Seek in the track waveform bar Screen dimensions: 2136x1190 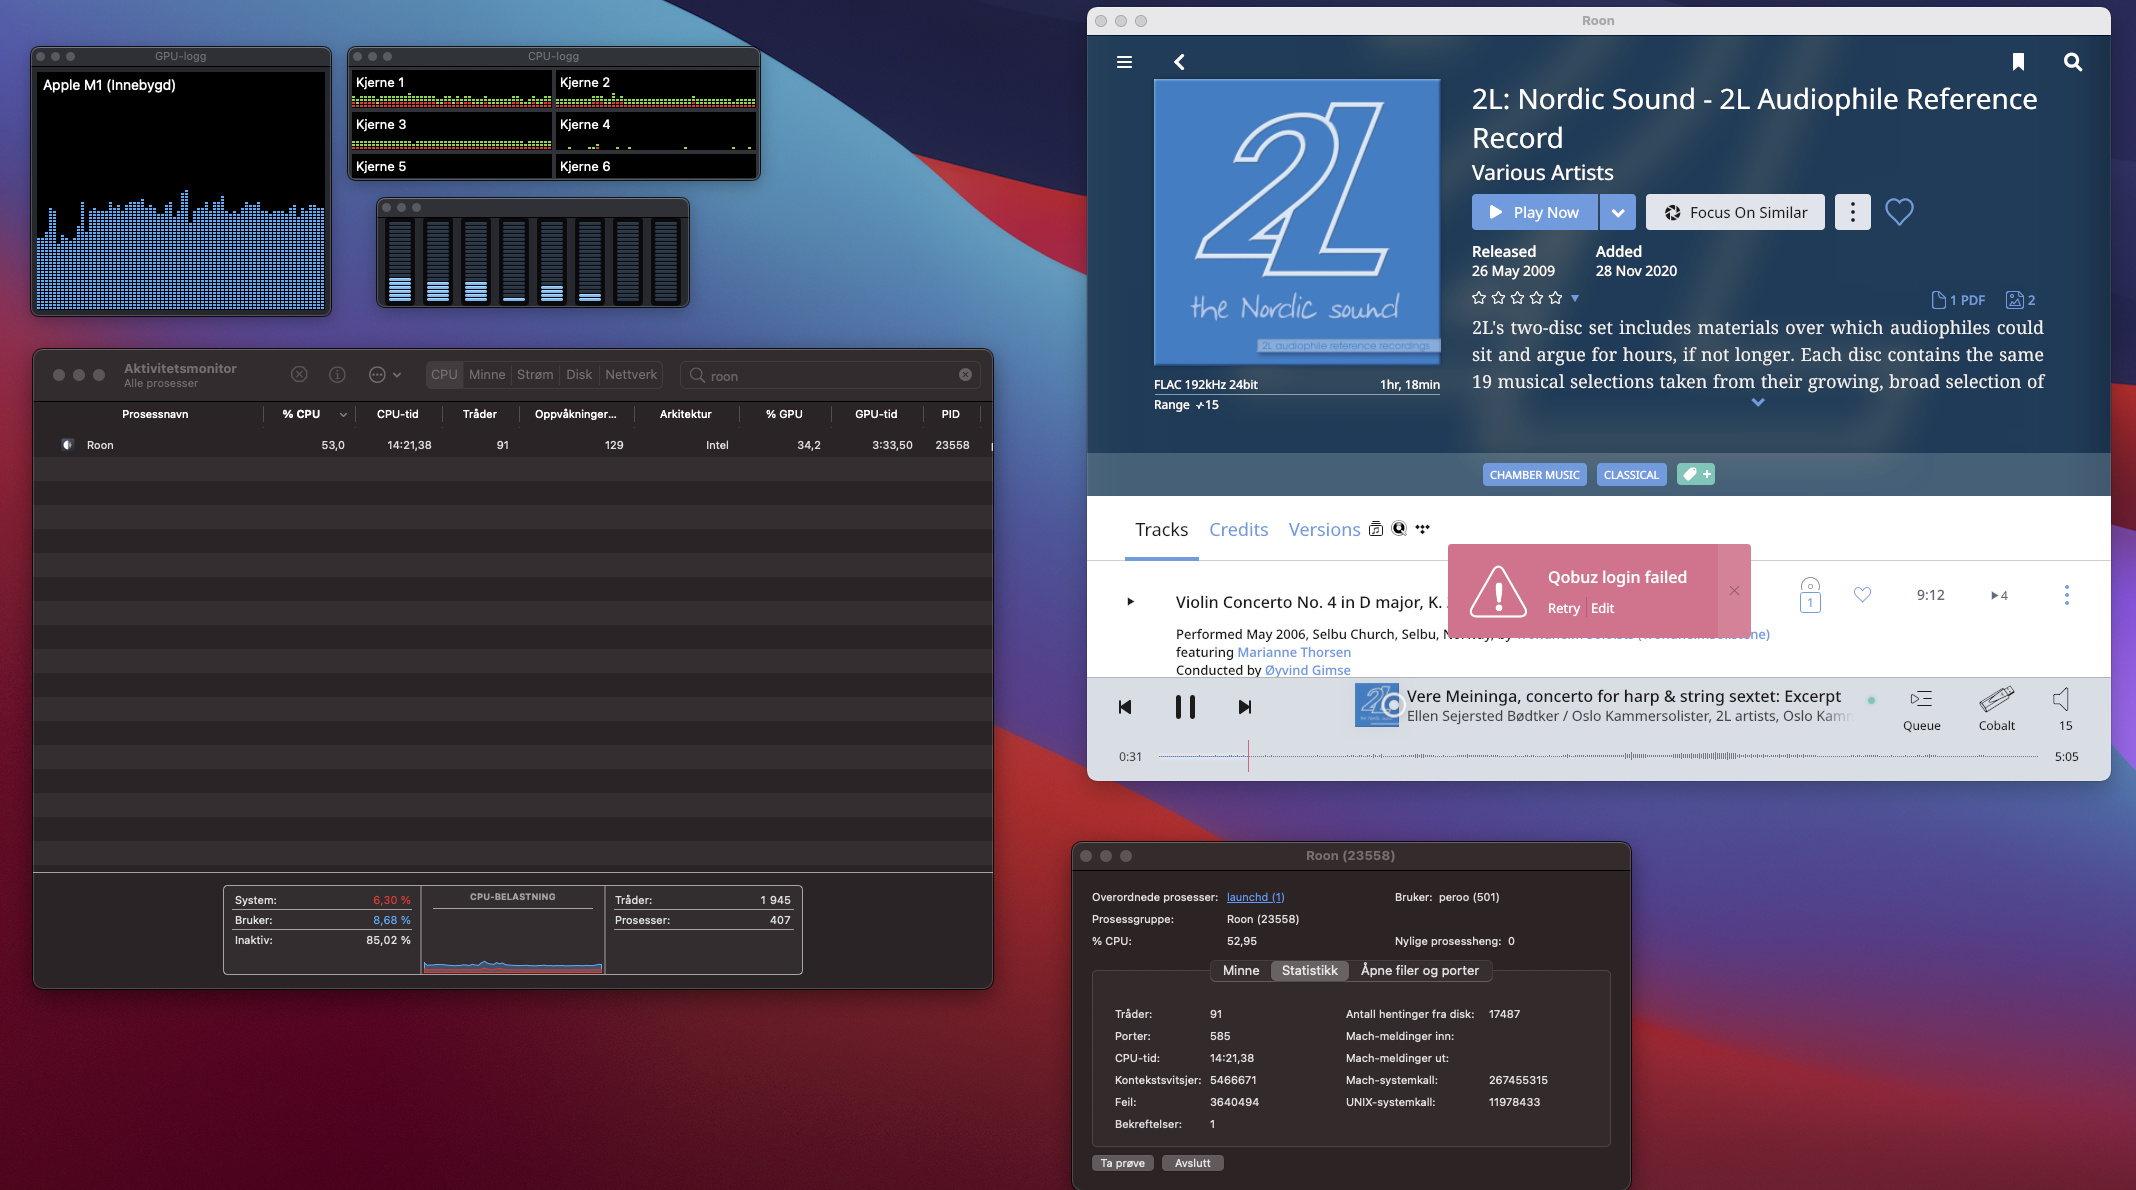pos(1598,756)
